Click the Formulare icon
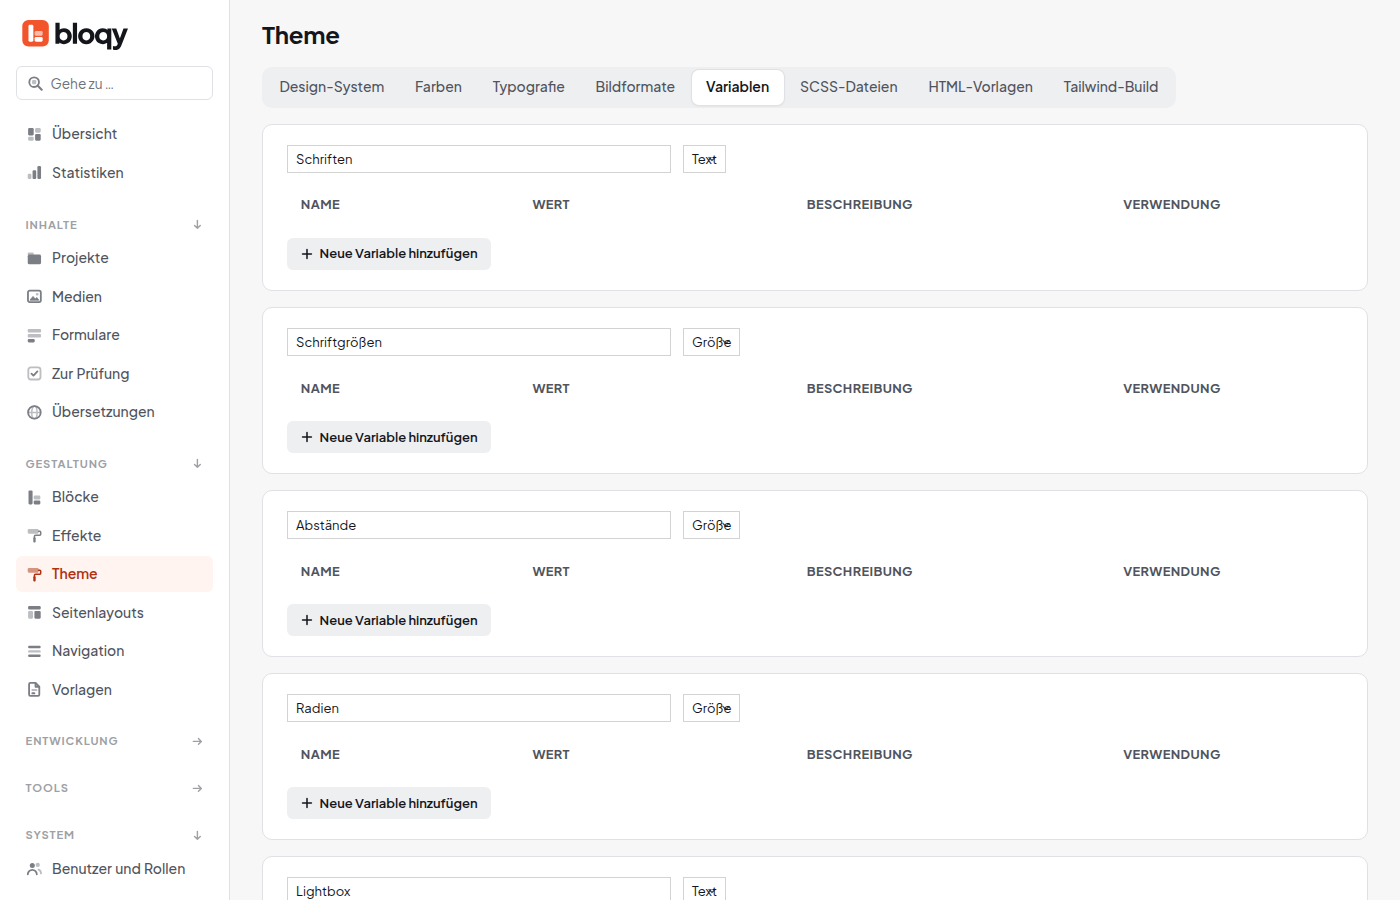 coord(34,335)
